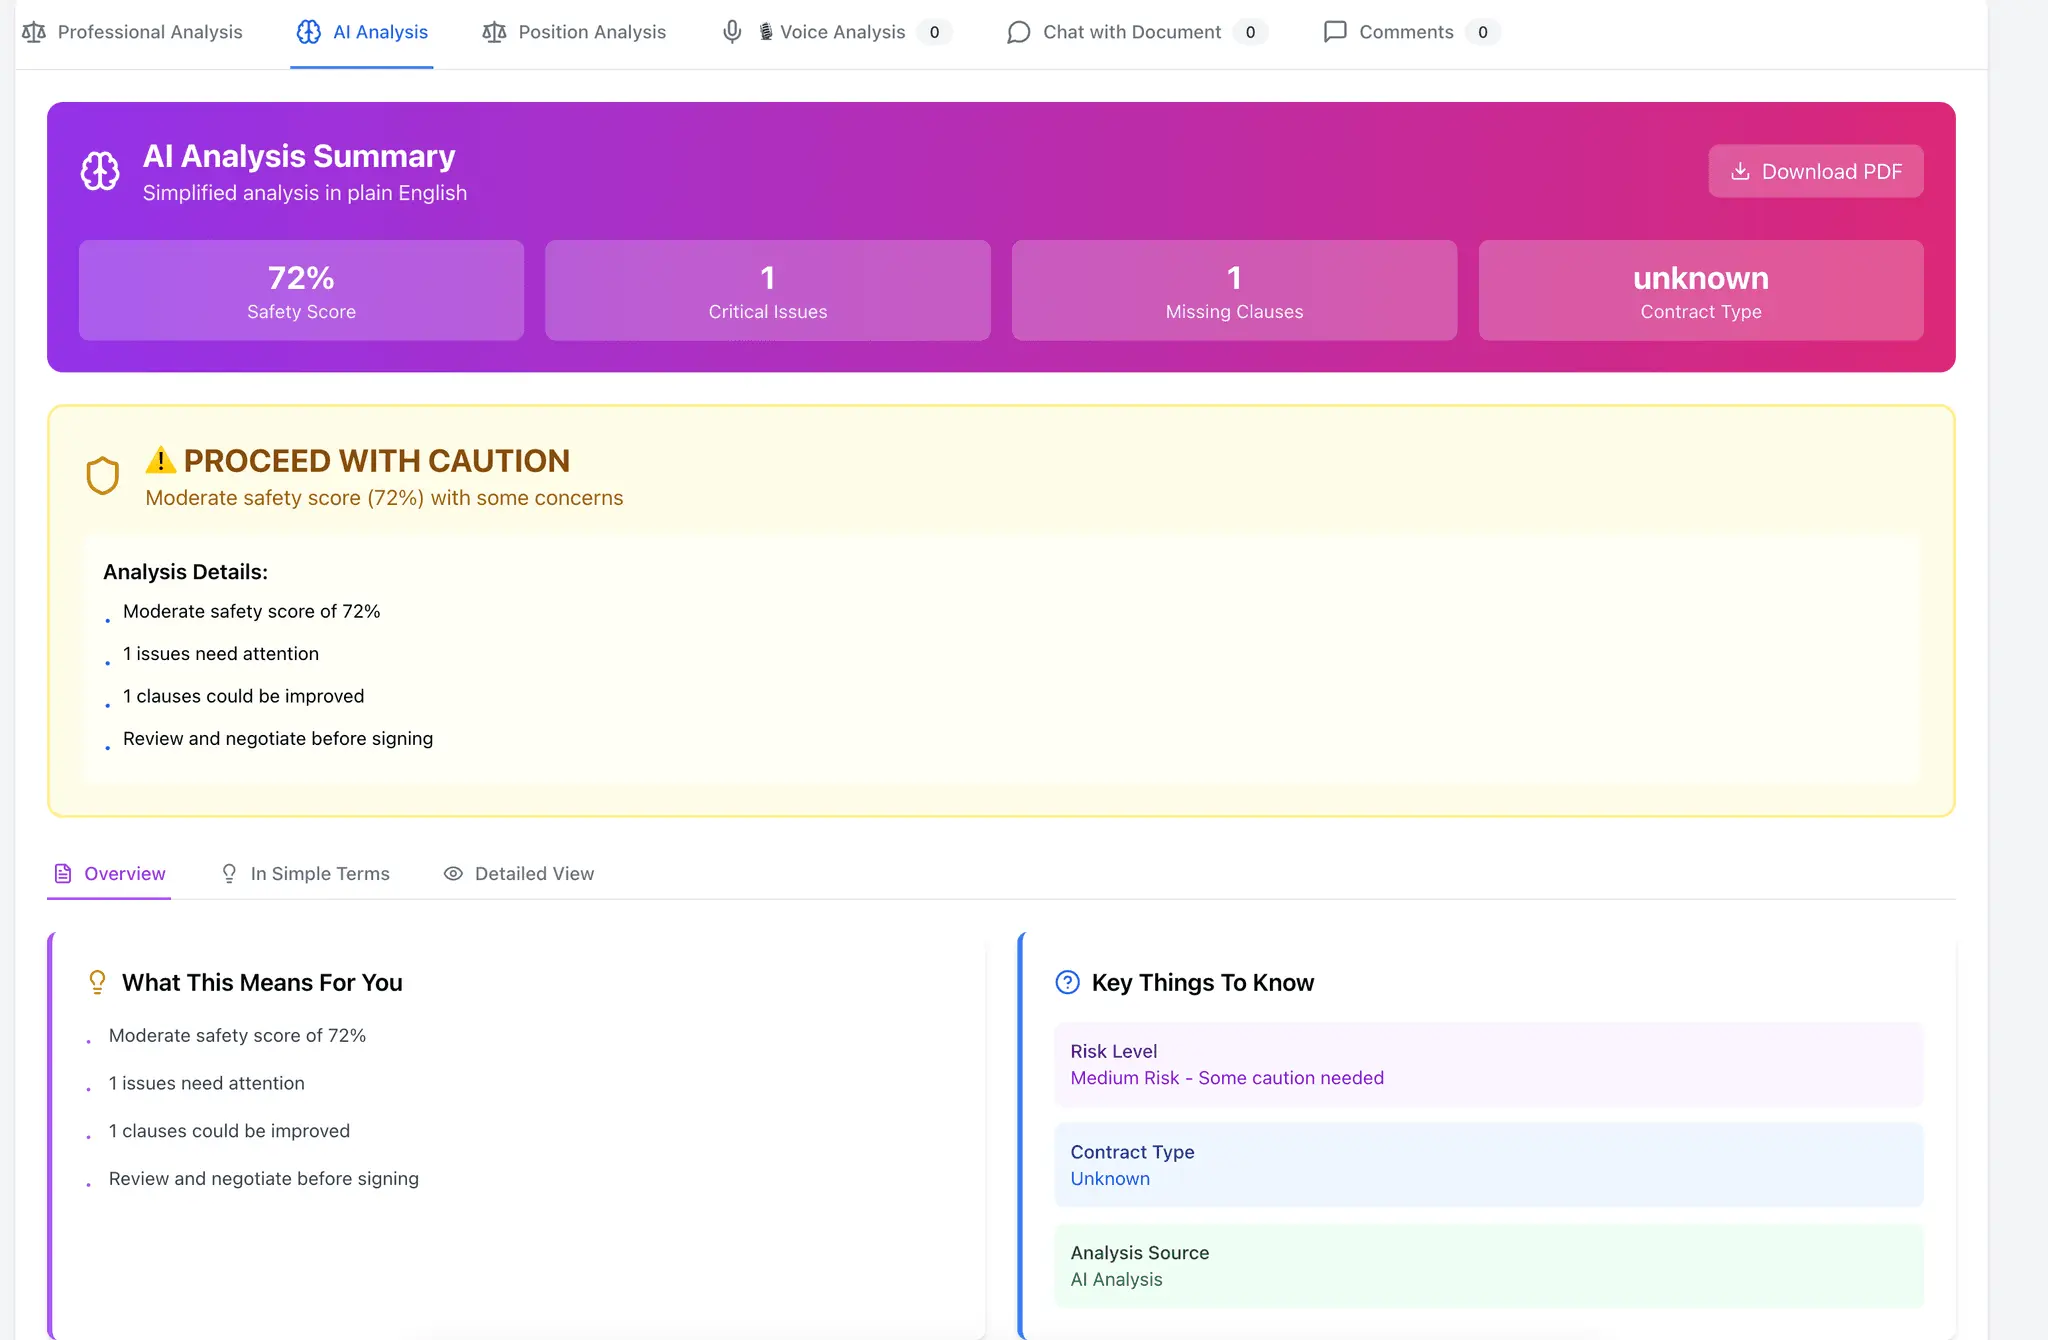Image resolution: width=2048 pixels, height=1340 pixels.
Task: Click question mark icon by Key Things To Know
Action: [x=1068, y=982]
